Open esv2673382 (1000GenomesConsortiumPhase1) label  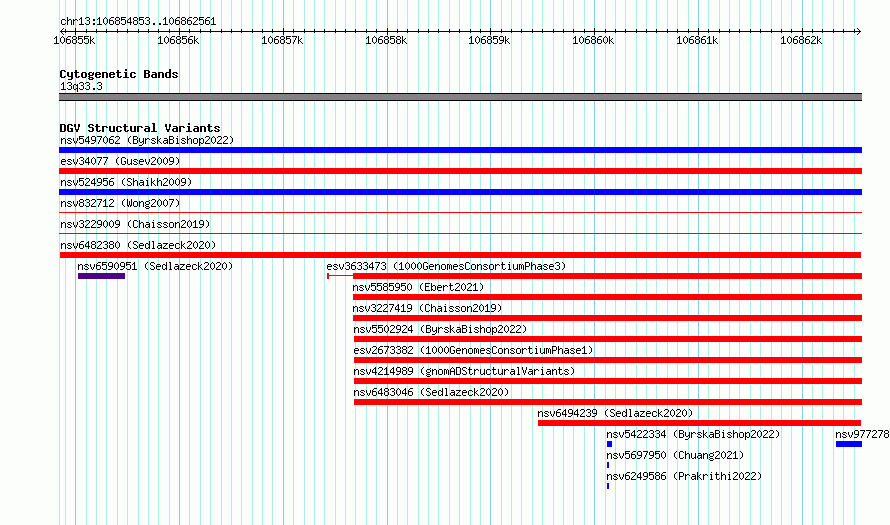473,350
